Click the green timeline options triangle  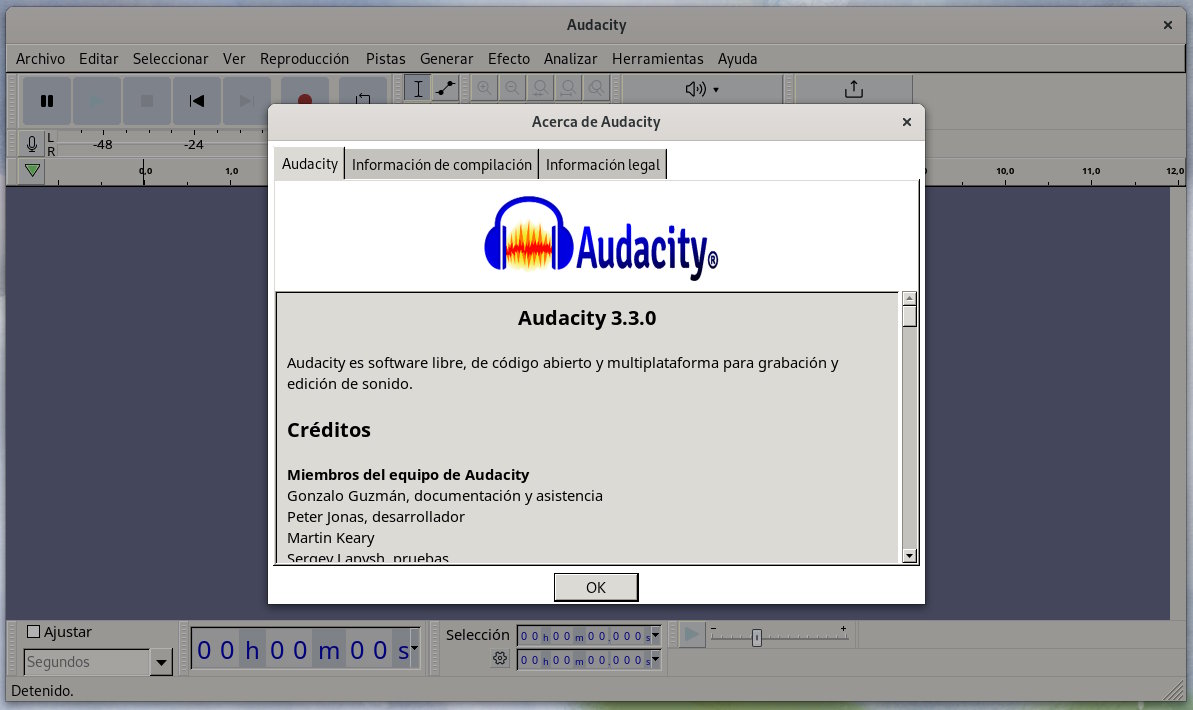click(32, 170)
